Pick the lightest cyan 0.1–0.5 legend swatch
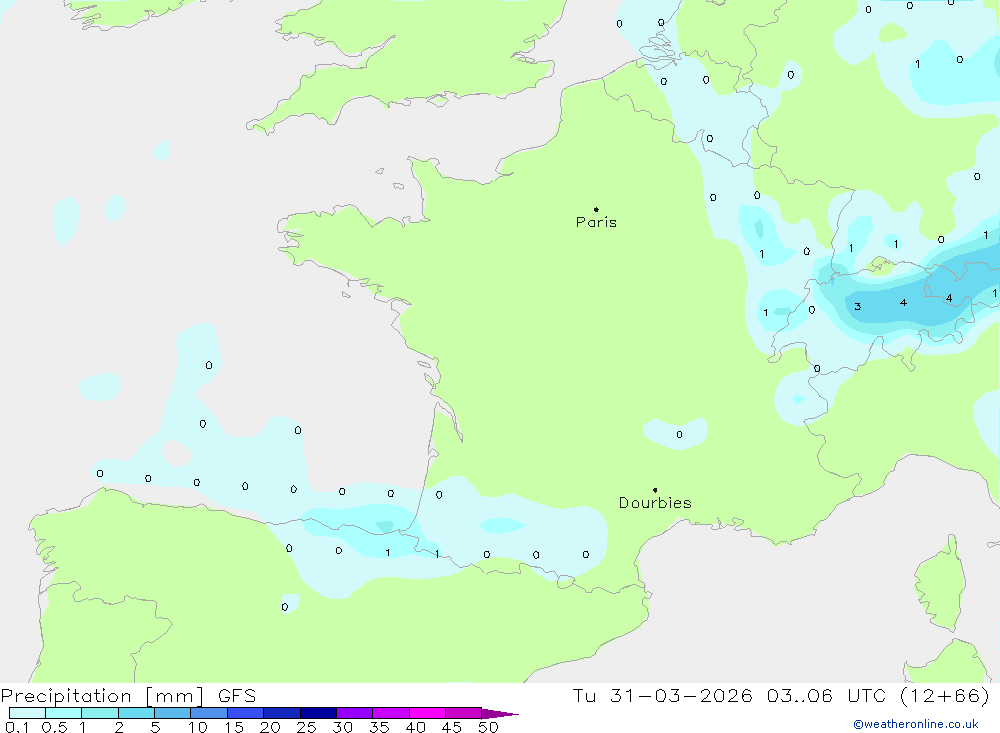Screen dimensions: 1000x733 pyautogui.click(x=27, y=713)
